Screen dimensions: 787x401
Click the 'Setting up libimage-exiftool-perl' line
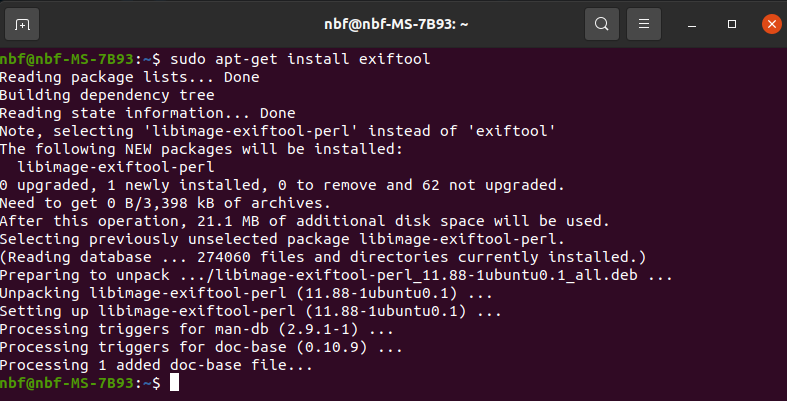(250, 311)
